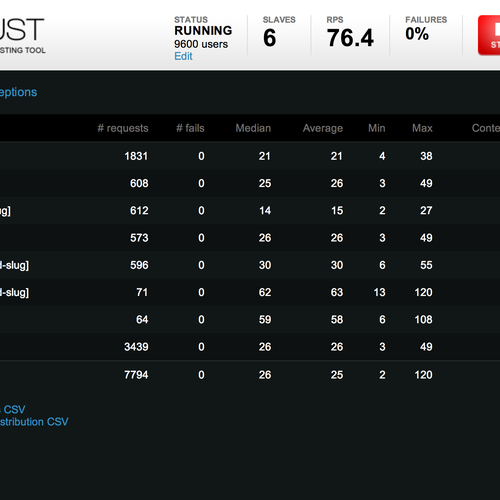Sort table by Average column
This screenshot has height=500, width=500.
(x=323, y=128)
